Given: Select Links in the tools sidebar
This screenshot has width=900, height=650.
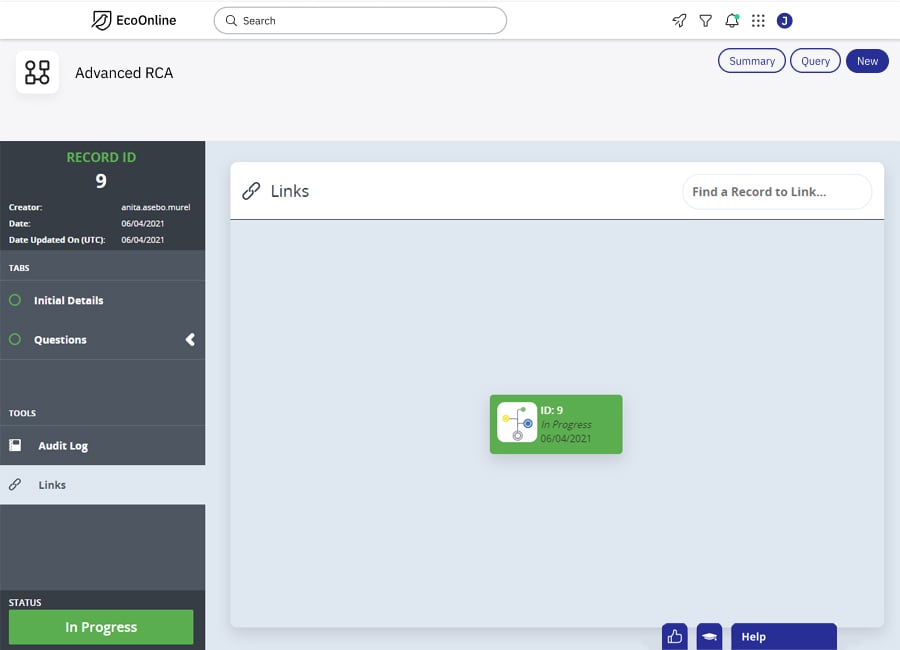Looking at the screenshot, I should (x=52, y=485).
